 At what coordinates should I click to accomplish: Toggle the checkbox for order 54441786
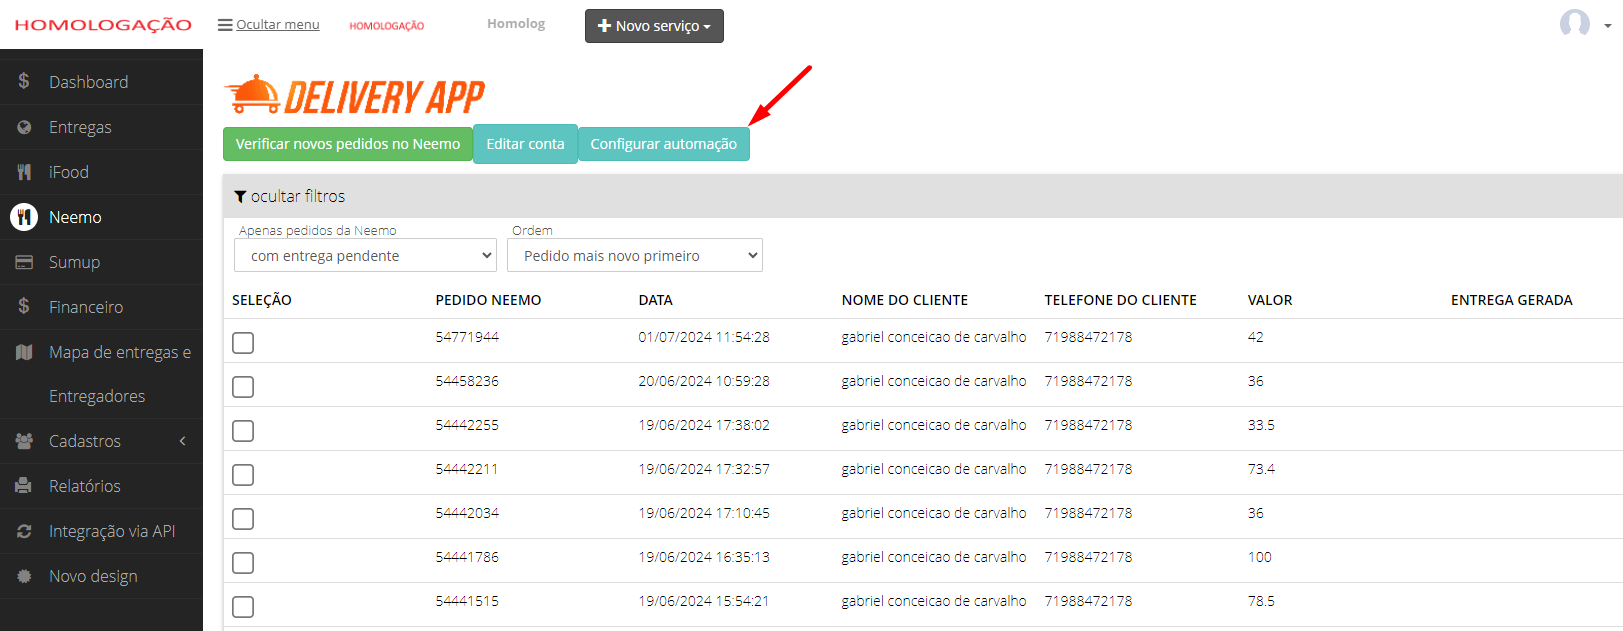[x=243, y=563]
